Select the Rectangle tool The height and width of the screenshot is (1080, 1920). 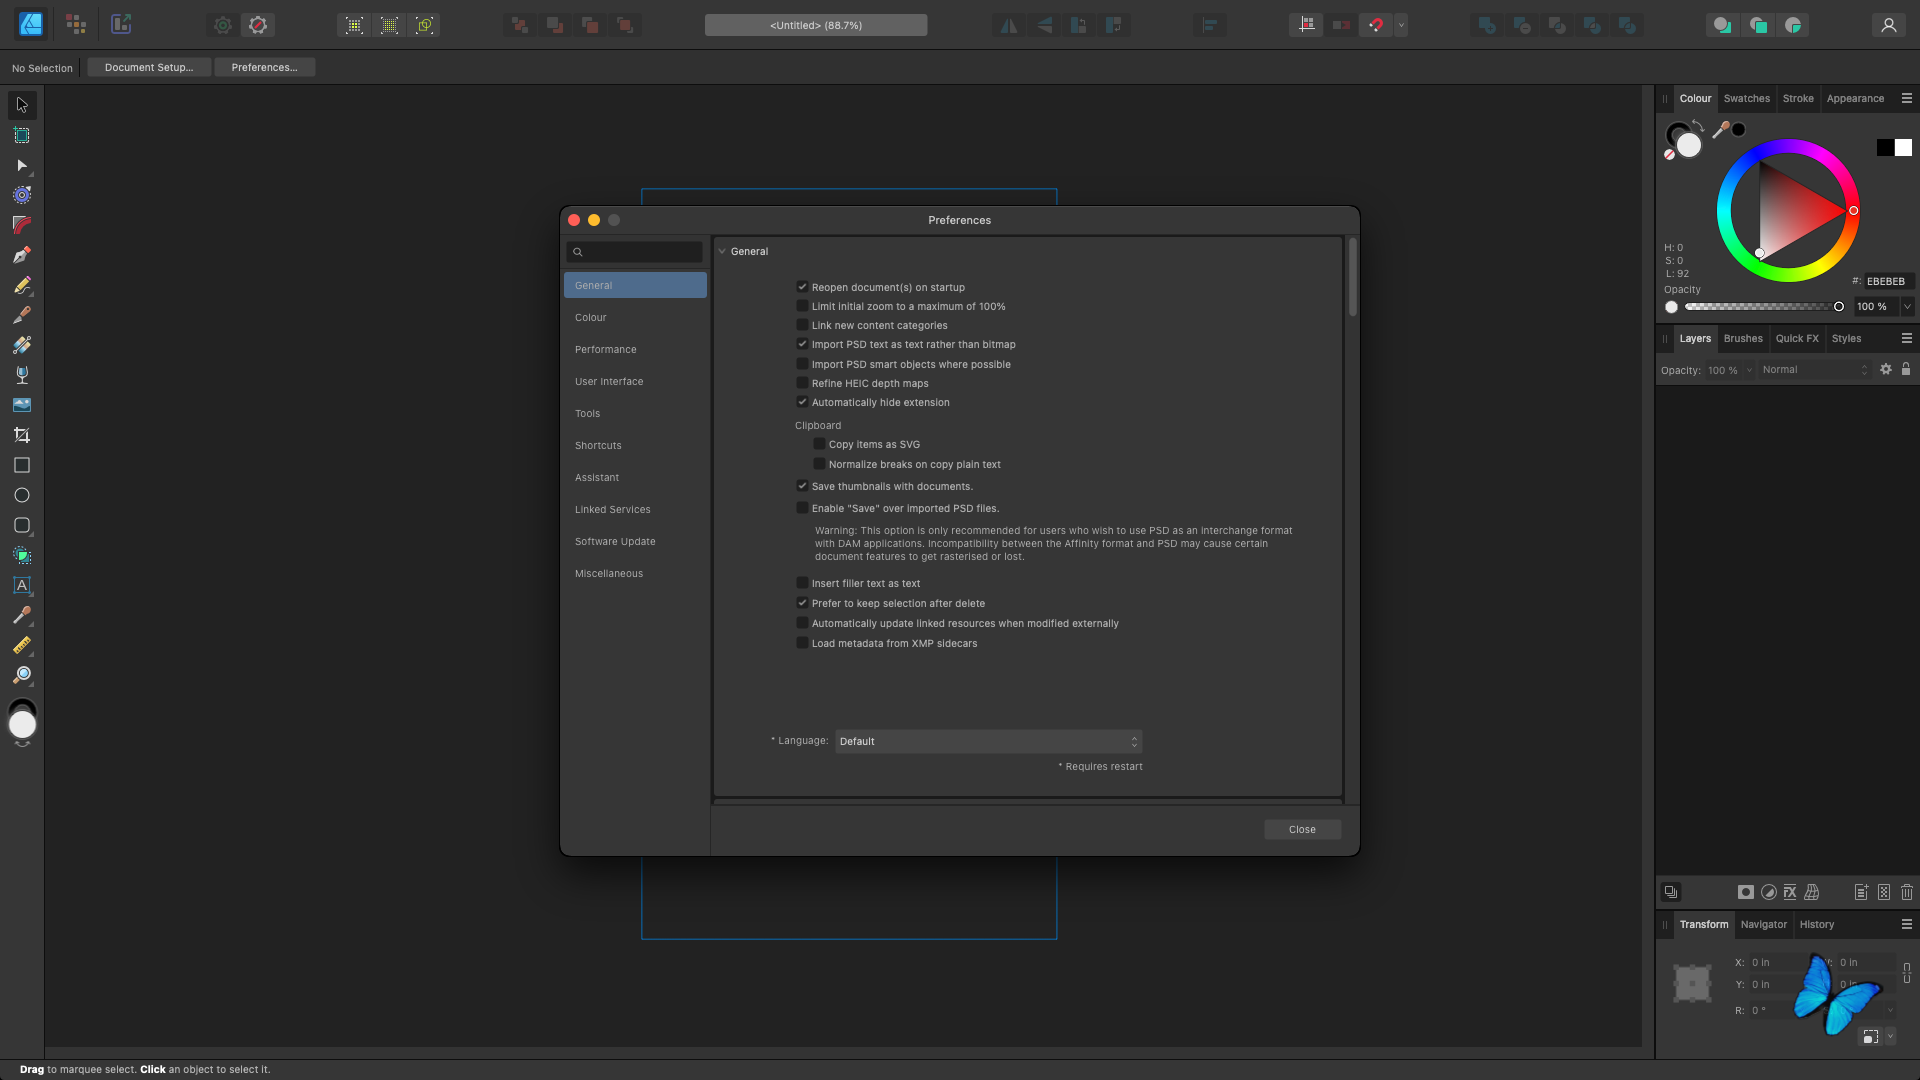[x=22, y=465]
